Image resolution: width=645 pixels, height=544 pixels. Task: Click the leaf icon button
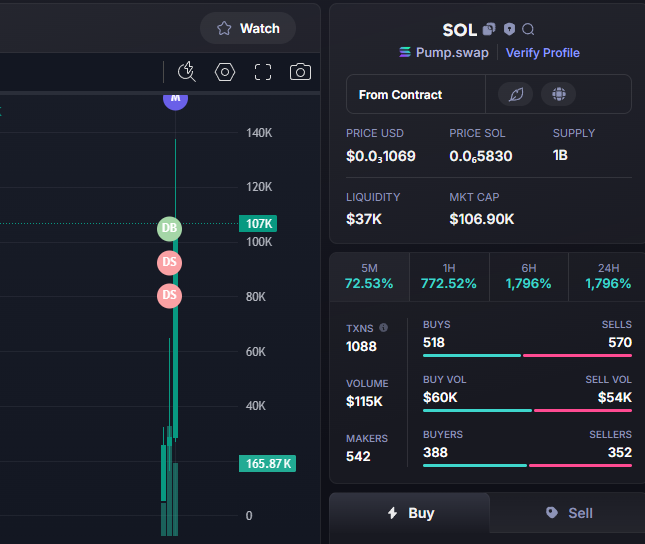click(x=515, y=94)
